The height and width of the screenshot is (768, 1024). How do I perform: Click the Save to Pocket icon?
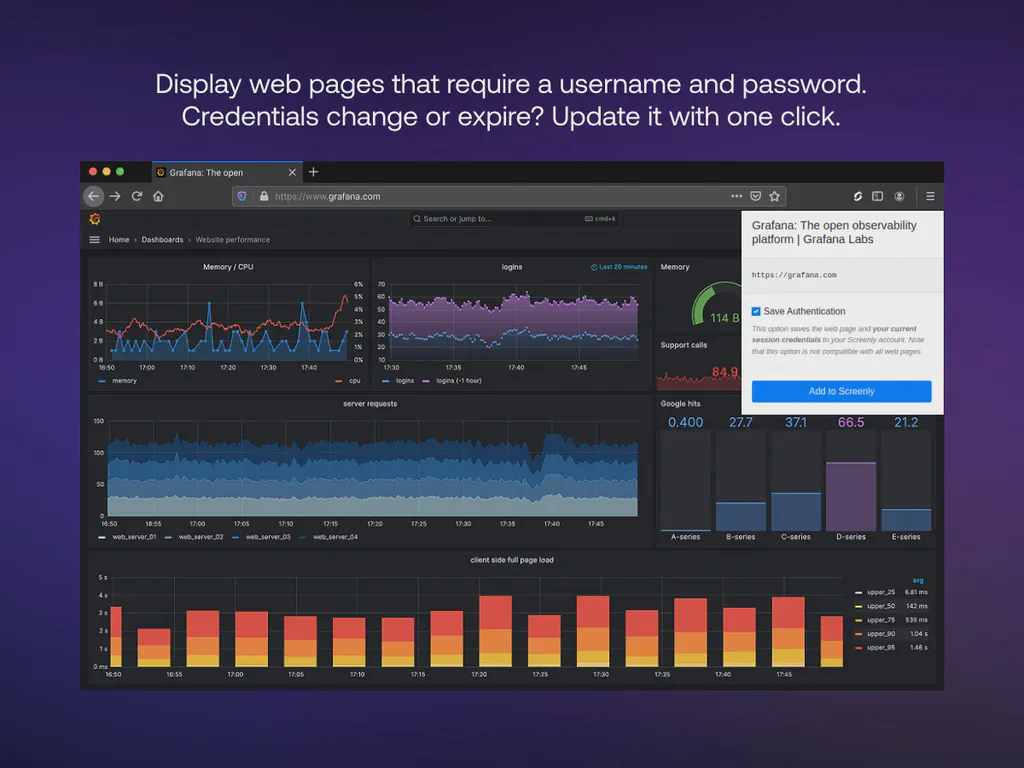pyautogui.click(x=754, y=196)
